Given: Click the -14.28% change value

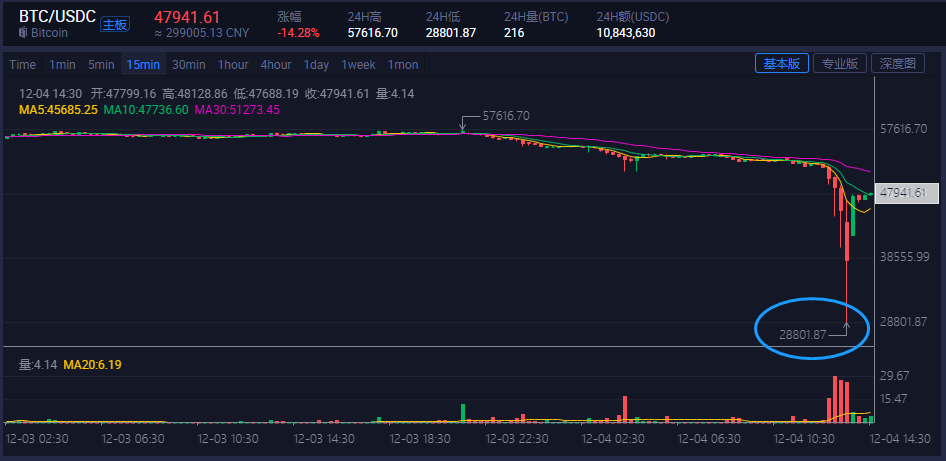Looking at the screenshot, I should tap(298, 33).
